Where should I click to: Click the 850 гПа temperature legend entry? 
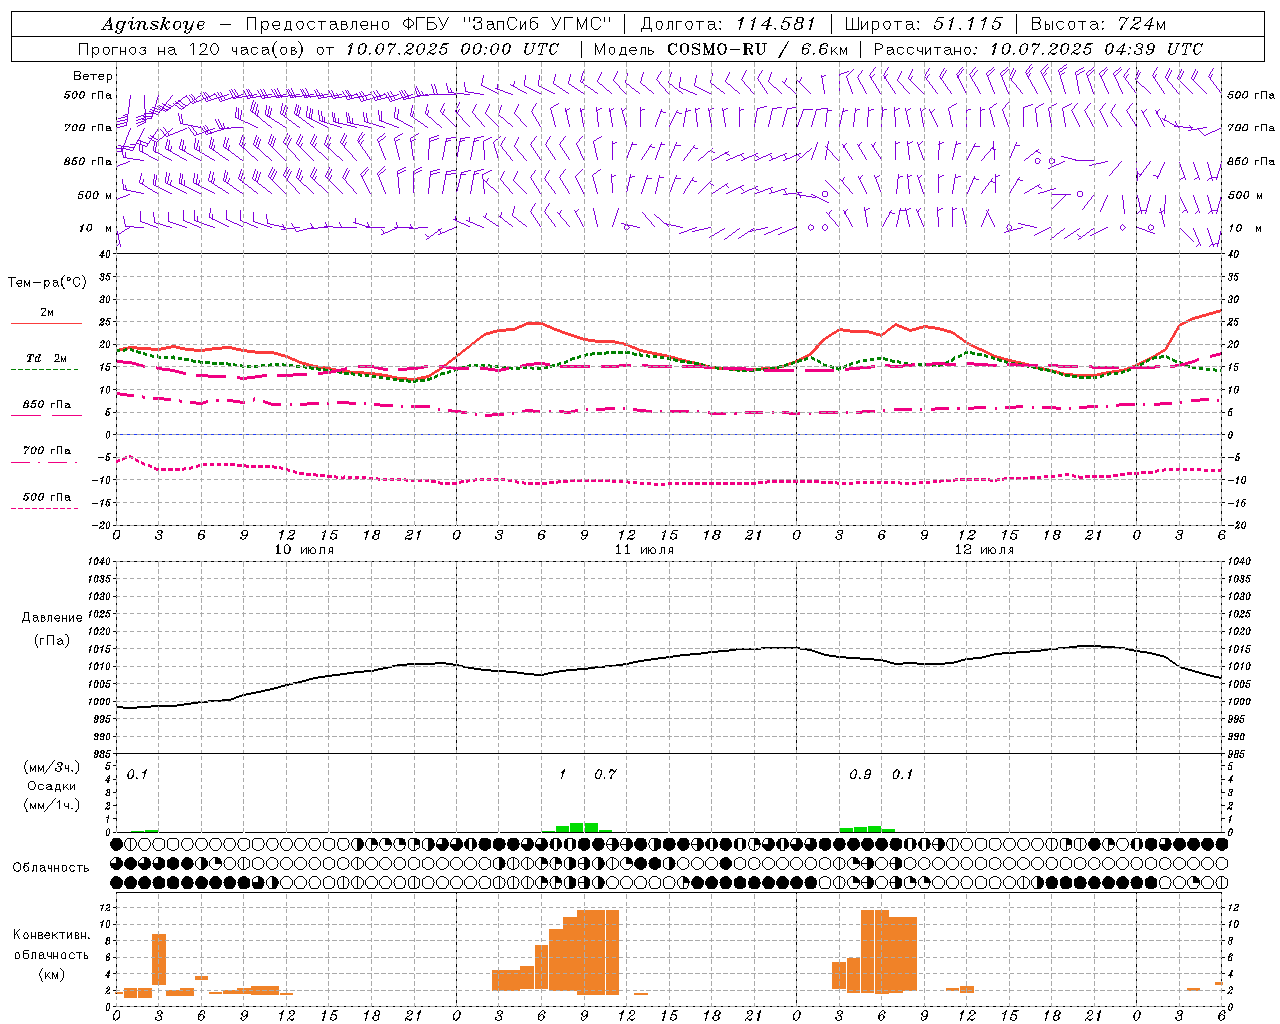pyautogui.click(x=47, y=405)
